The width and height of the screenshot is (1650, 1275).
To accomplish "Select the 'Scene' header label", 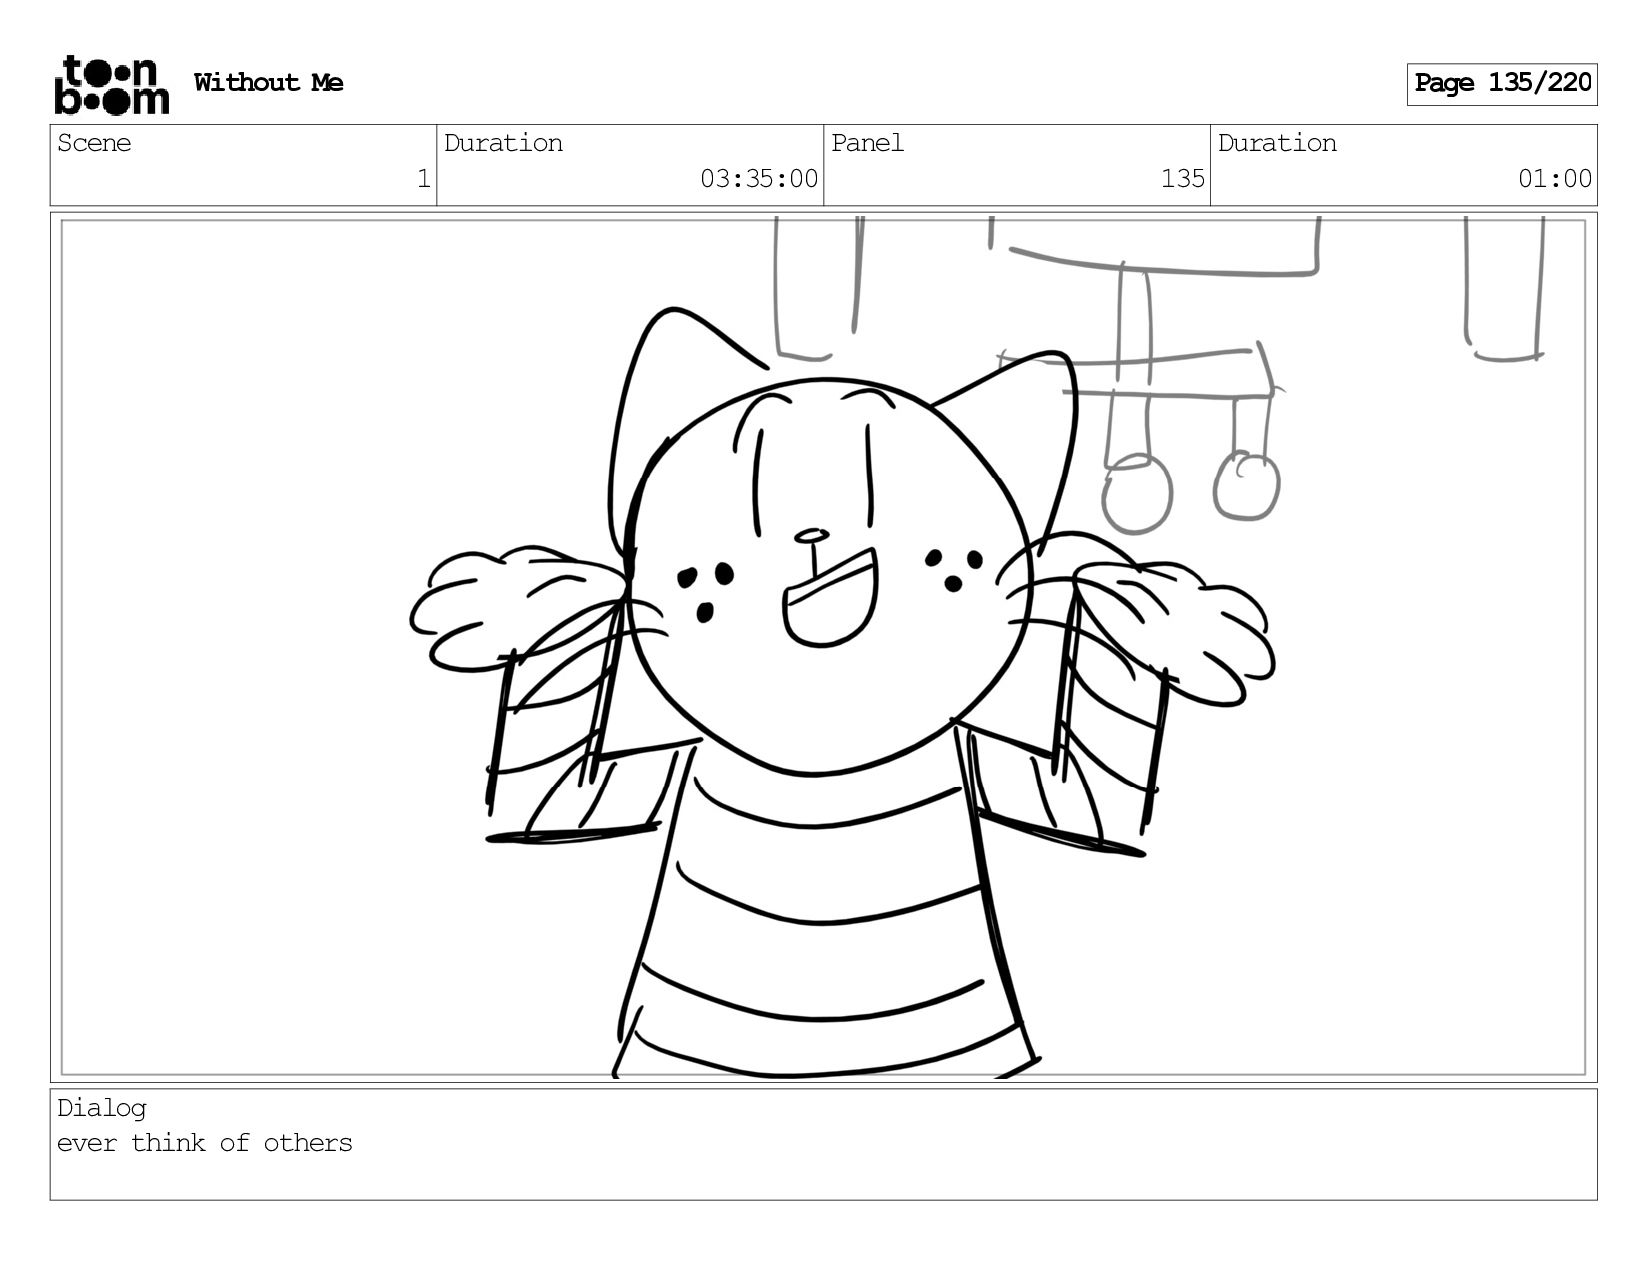I will 94,143.
